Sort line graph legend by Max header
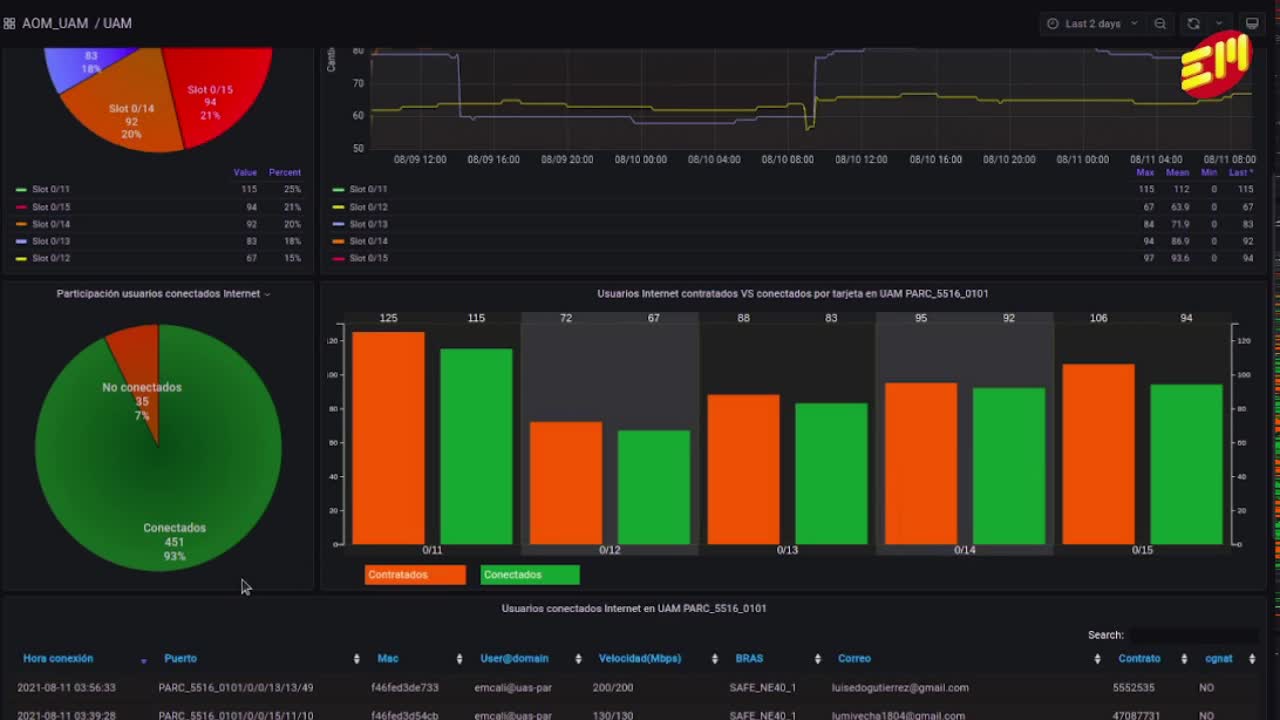Viewport: 1280px width, 720px height. point(1145,172)
